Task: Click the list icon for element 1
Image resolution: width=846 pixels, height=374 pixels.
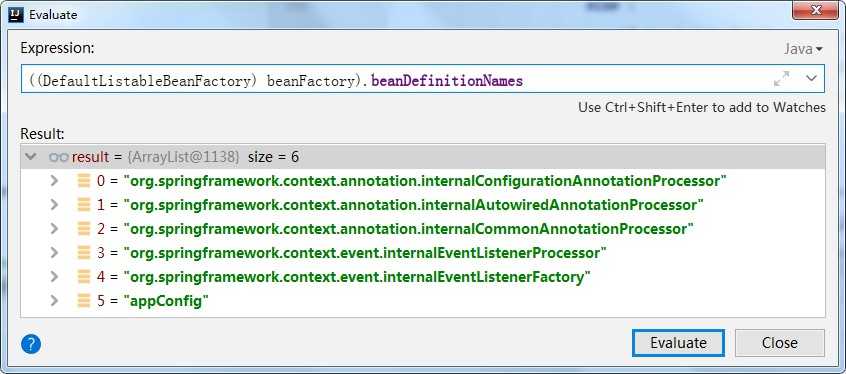Action: (x=84, y=205)
